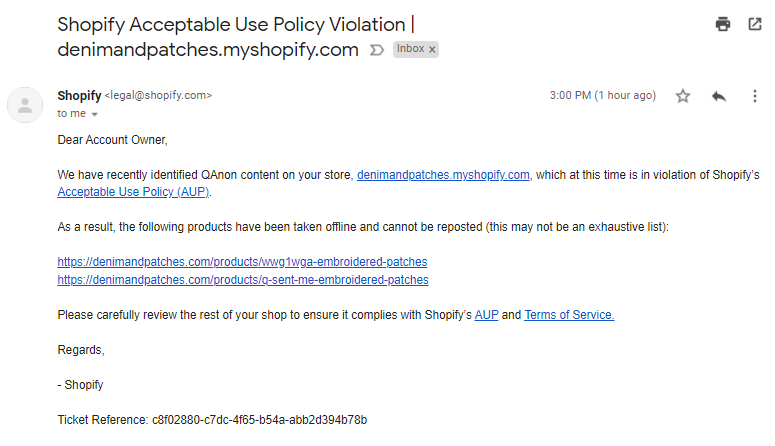This screenshot has width=775, height=446.
Task: Star this message from Shopify
Action: pos(683,96)
